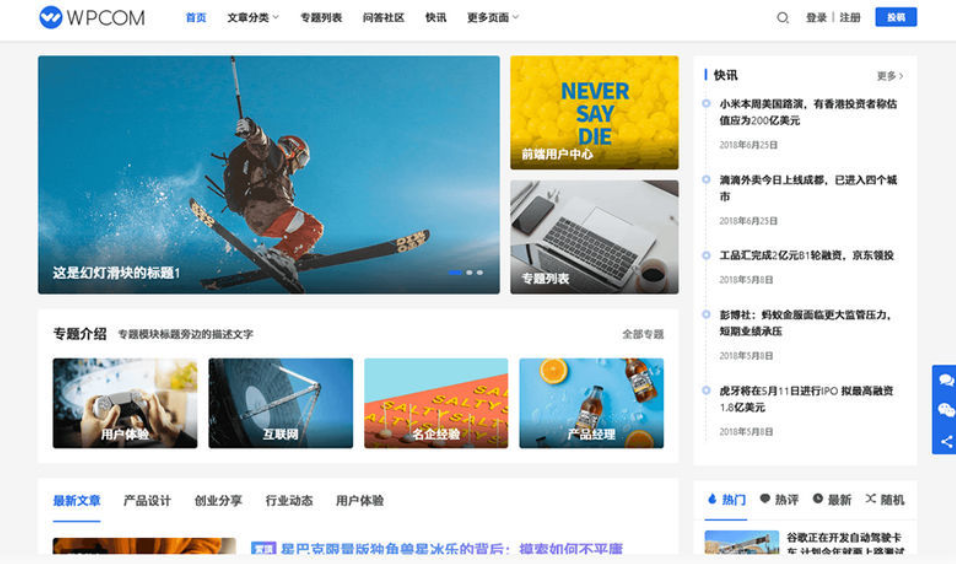Open article 谷歌正在开发自动驾驶卡车
Screen dimensions: 956x564
pos(844,544)
